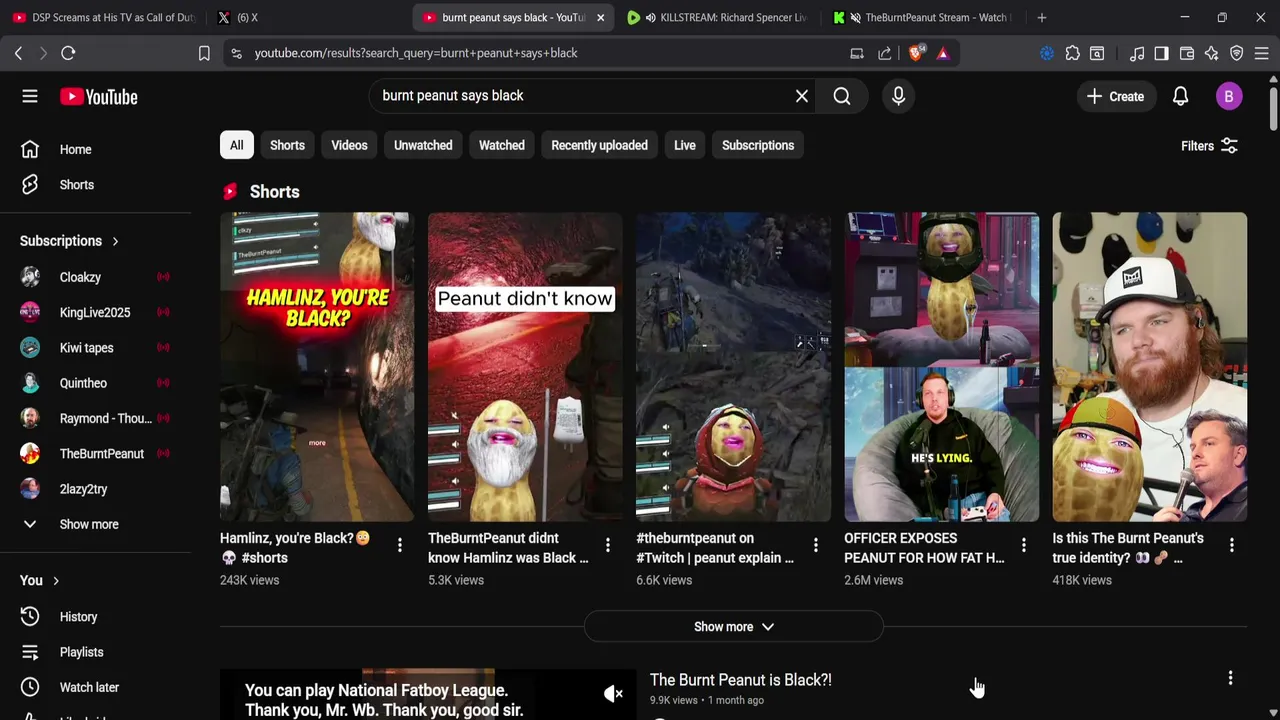Screen dimensions: 1280x720
Task: Select the All filter chip
Action: coord(236,145)
